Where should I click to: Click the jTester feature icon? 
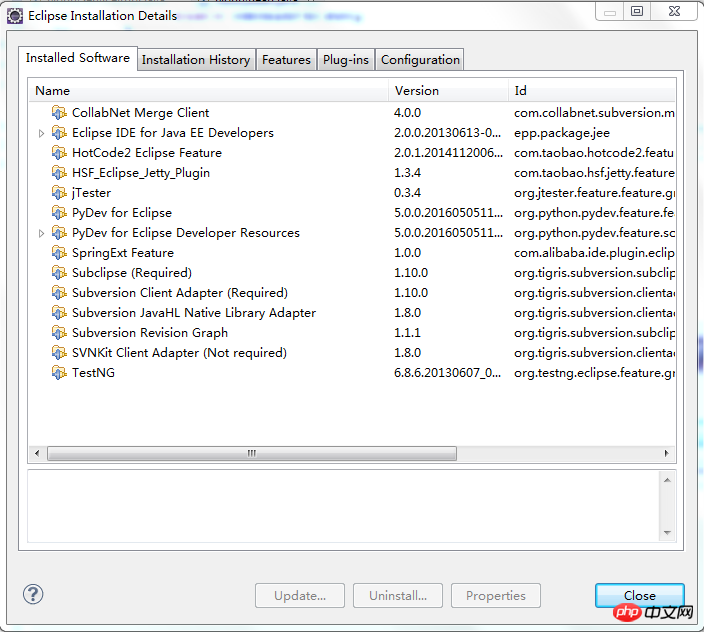pos(59,193)
